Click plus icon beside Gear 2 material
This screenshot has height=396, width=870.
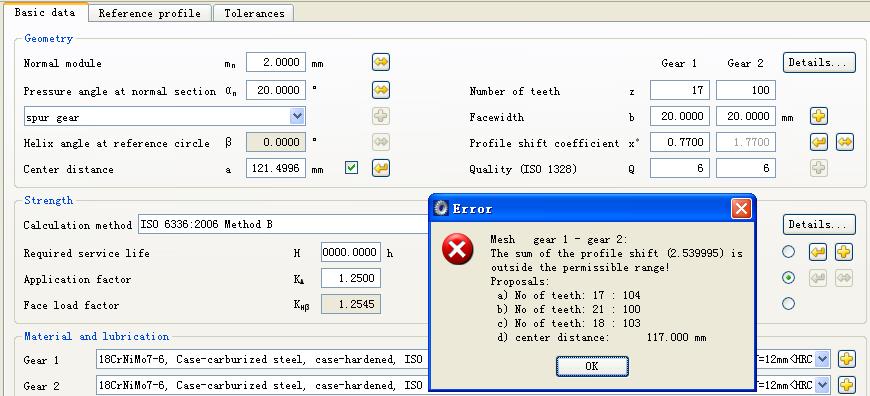(x=846, y=384)
